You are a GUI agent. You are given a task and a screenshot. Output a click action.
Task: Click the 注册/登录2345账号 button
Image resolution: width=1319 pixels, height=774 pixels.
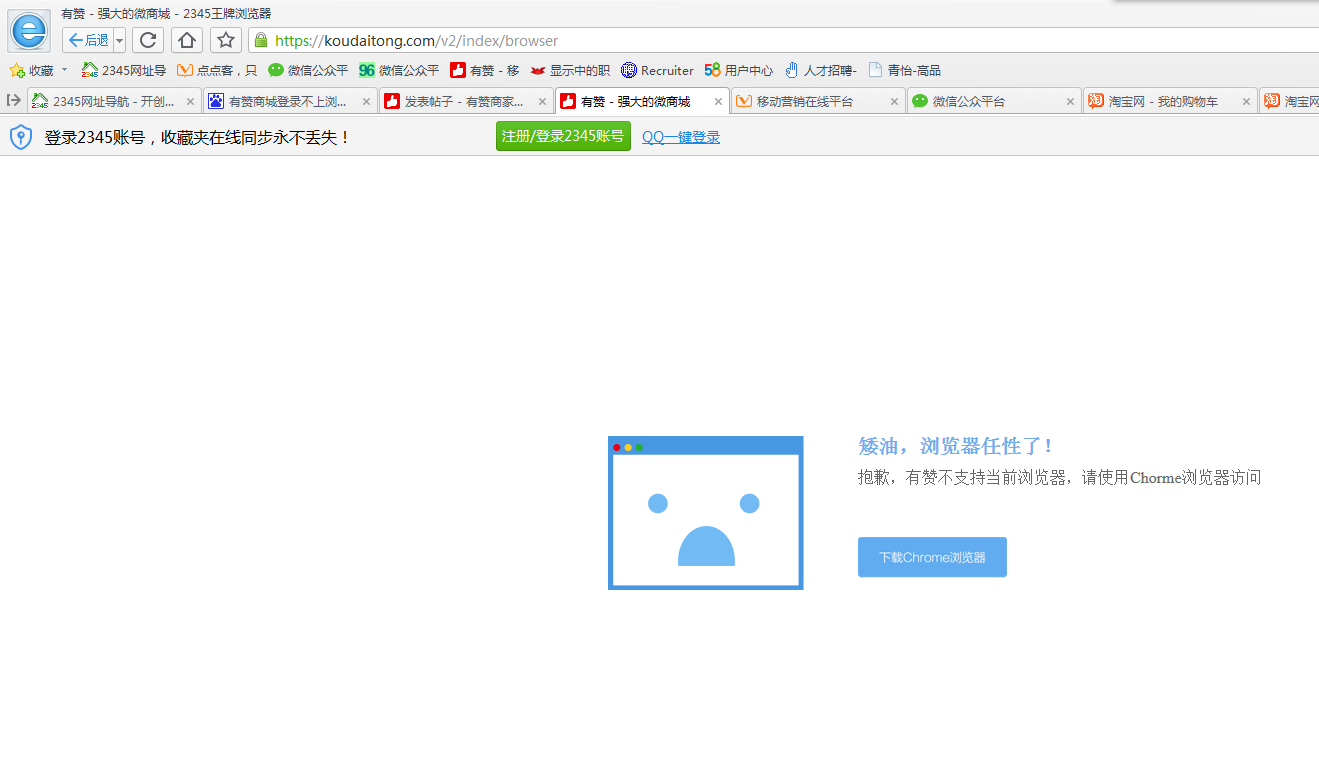pos(563,136)
